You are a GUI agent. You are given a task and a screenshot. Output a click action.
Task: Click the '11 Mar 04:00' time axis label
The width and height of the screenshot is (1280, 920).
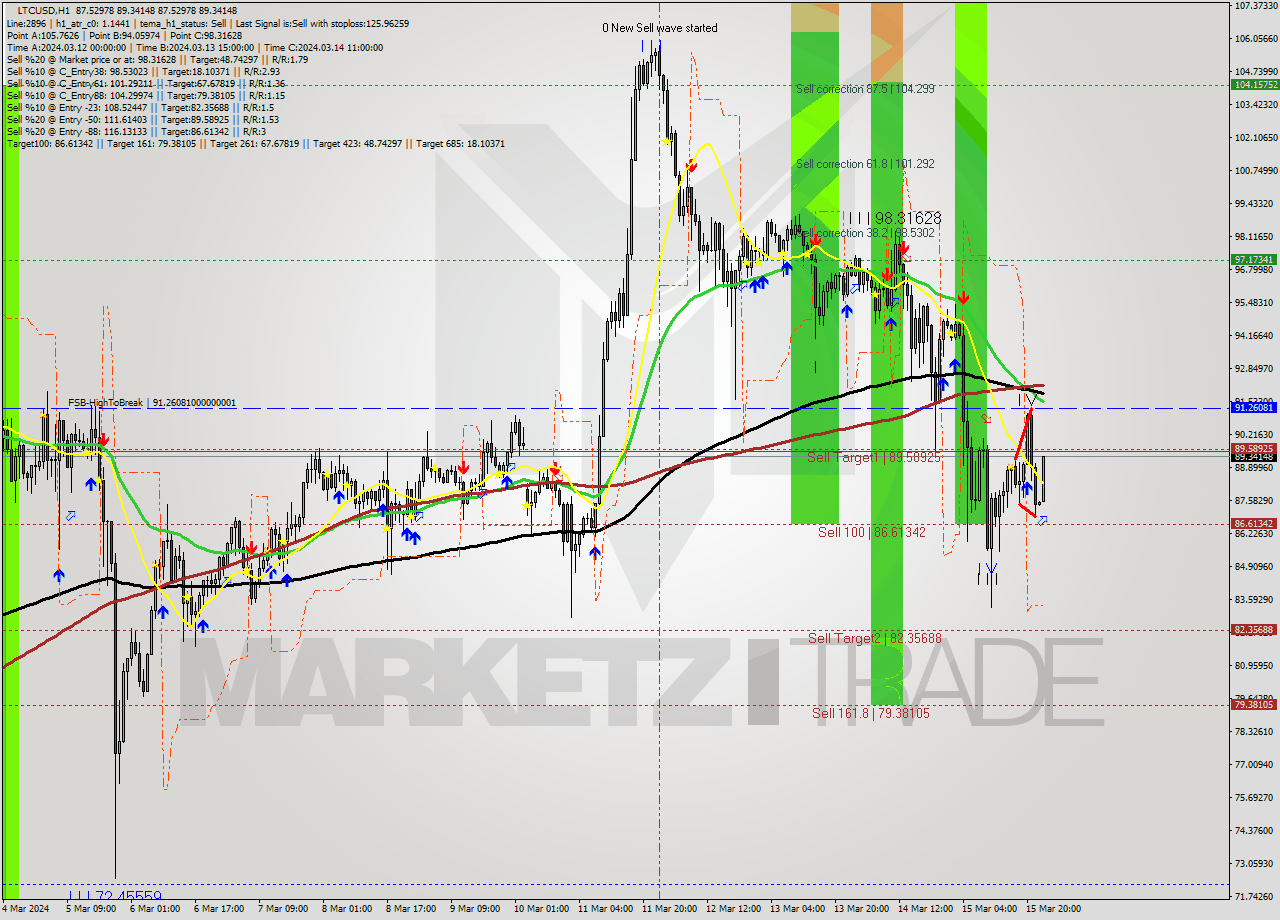[603, 909]
